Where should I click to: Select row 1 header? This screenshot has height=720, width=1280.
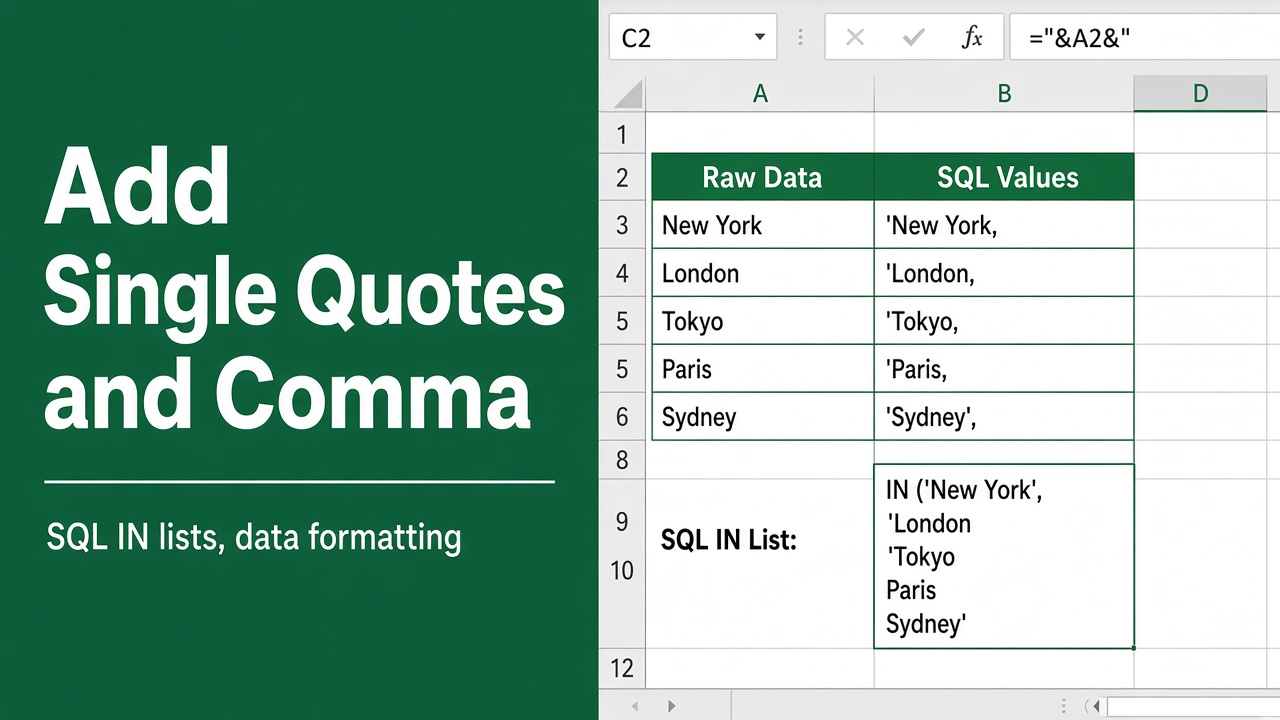tap(622, 133)
